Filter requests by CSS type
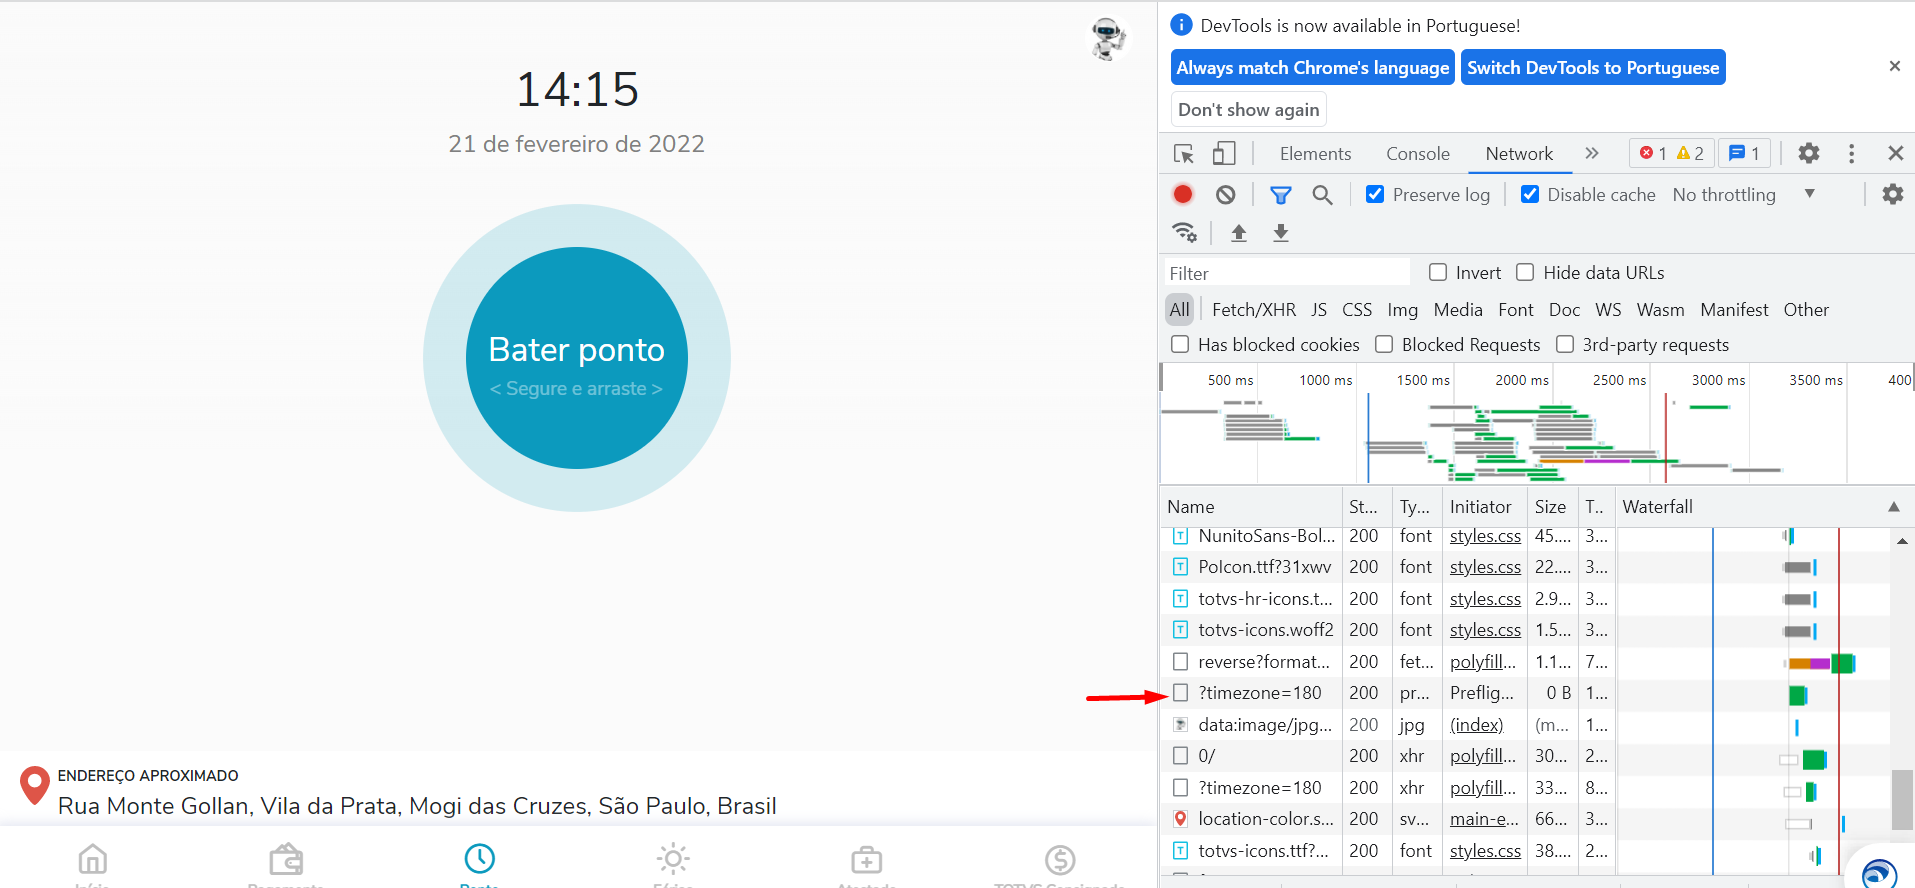Viewport: 1915px width, 888px height. click(1357, 310)
